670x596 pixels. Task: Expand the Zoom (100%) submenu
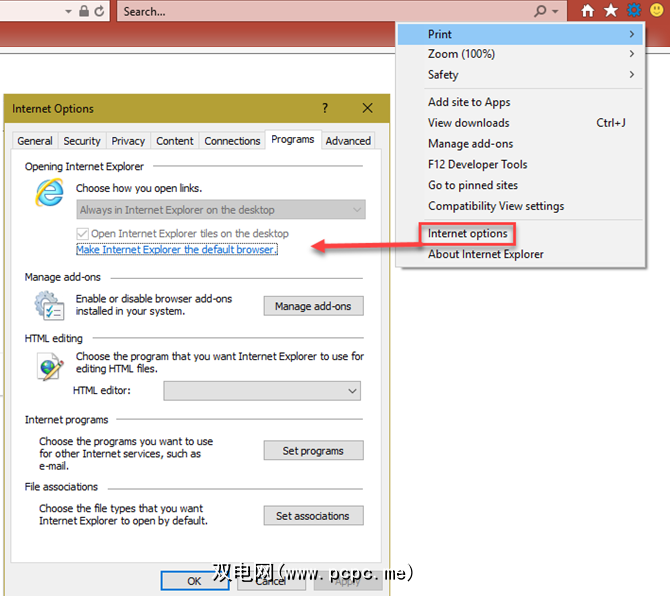click(x=520, y=54)
